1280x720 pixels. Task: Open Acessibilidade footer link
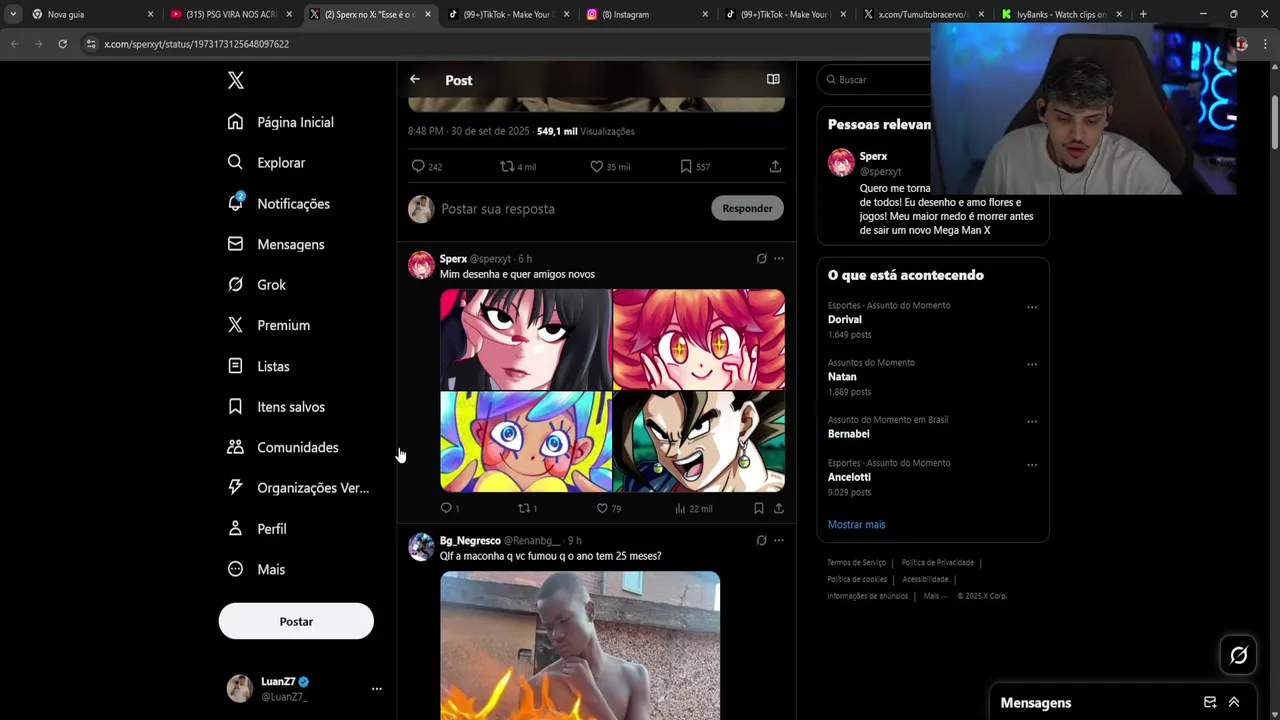pyautogui.click(x=925, y=579)
